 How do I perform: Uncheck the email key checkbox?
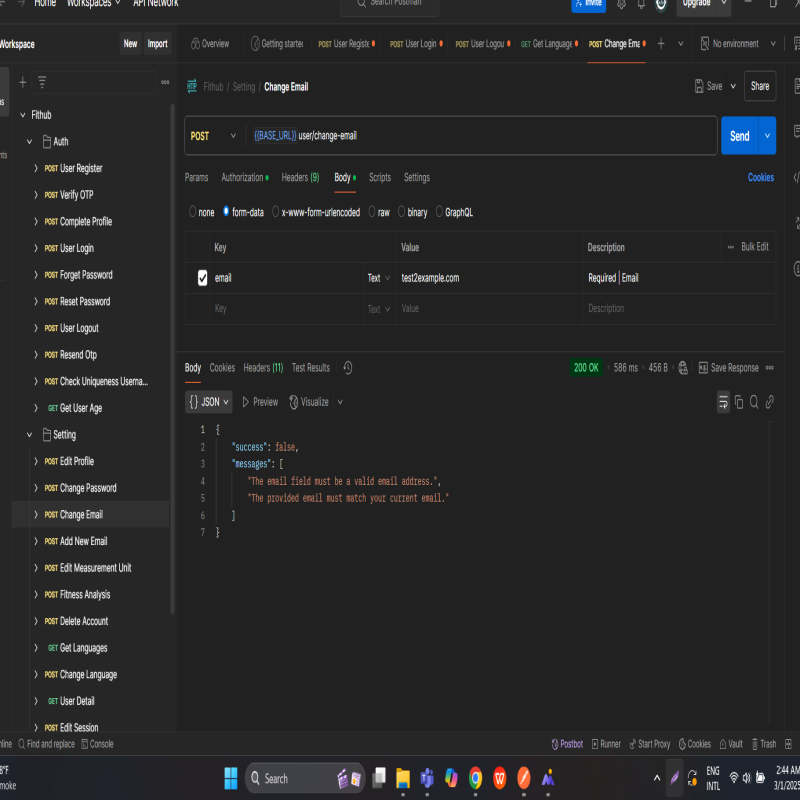(x=202, y=278)
